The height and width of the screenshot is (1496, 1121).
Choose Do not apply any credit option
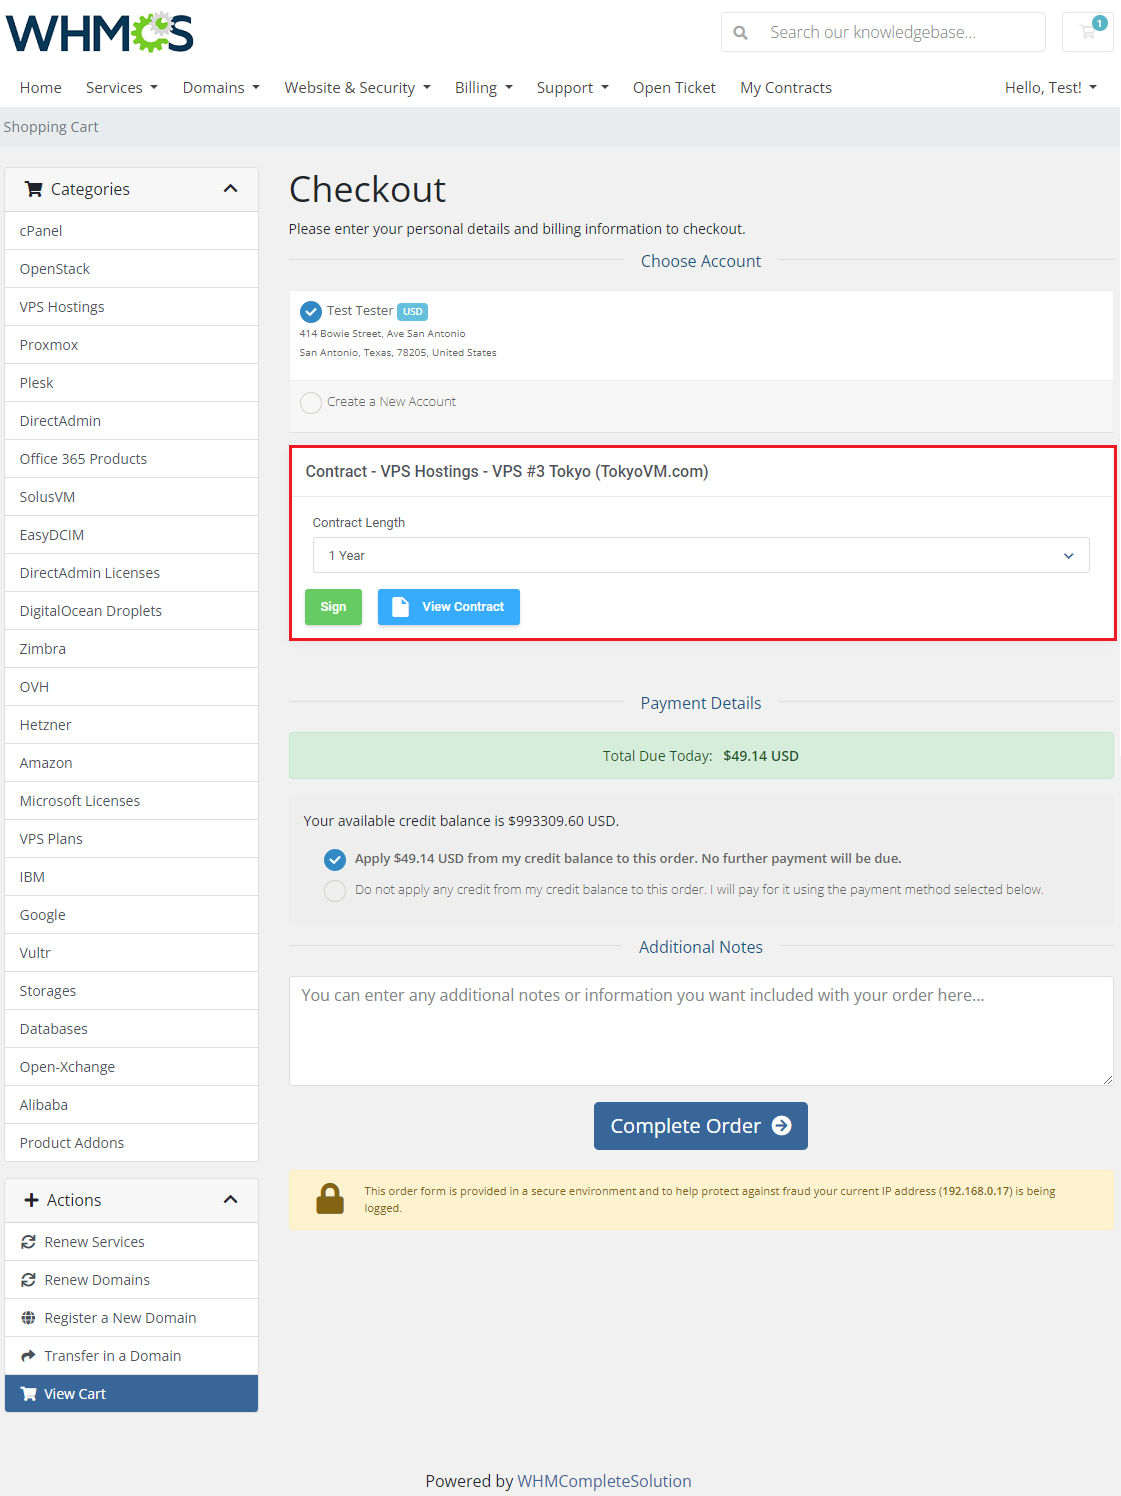(335, 890)
